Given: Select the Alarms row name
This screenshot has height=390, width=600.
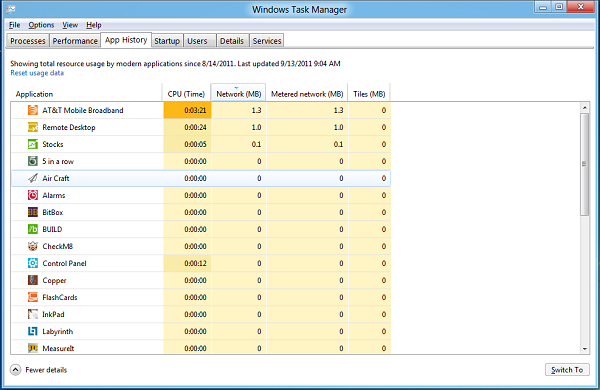Looking at the screenshot, I should pyautogui.click(x=54, y=195).
